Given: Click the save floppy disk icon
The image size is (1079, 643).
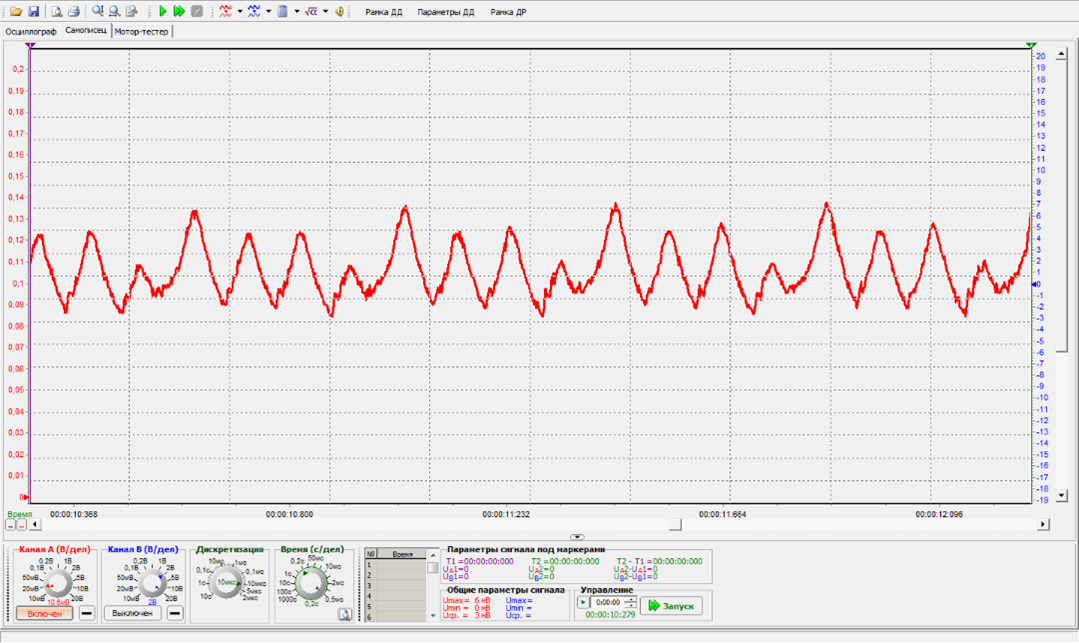Looking at the screenshot, I should (x=33, y=12).
